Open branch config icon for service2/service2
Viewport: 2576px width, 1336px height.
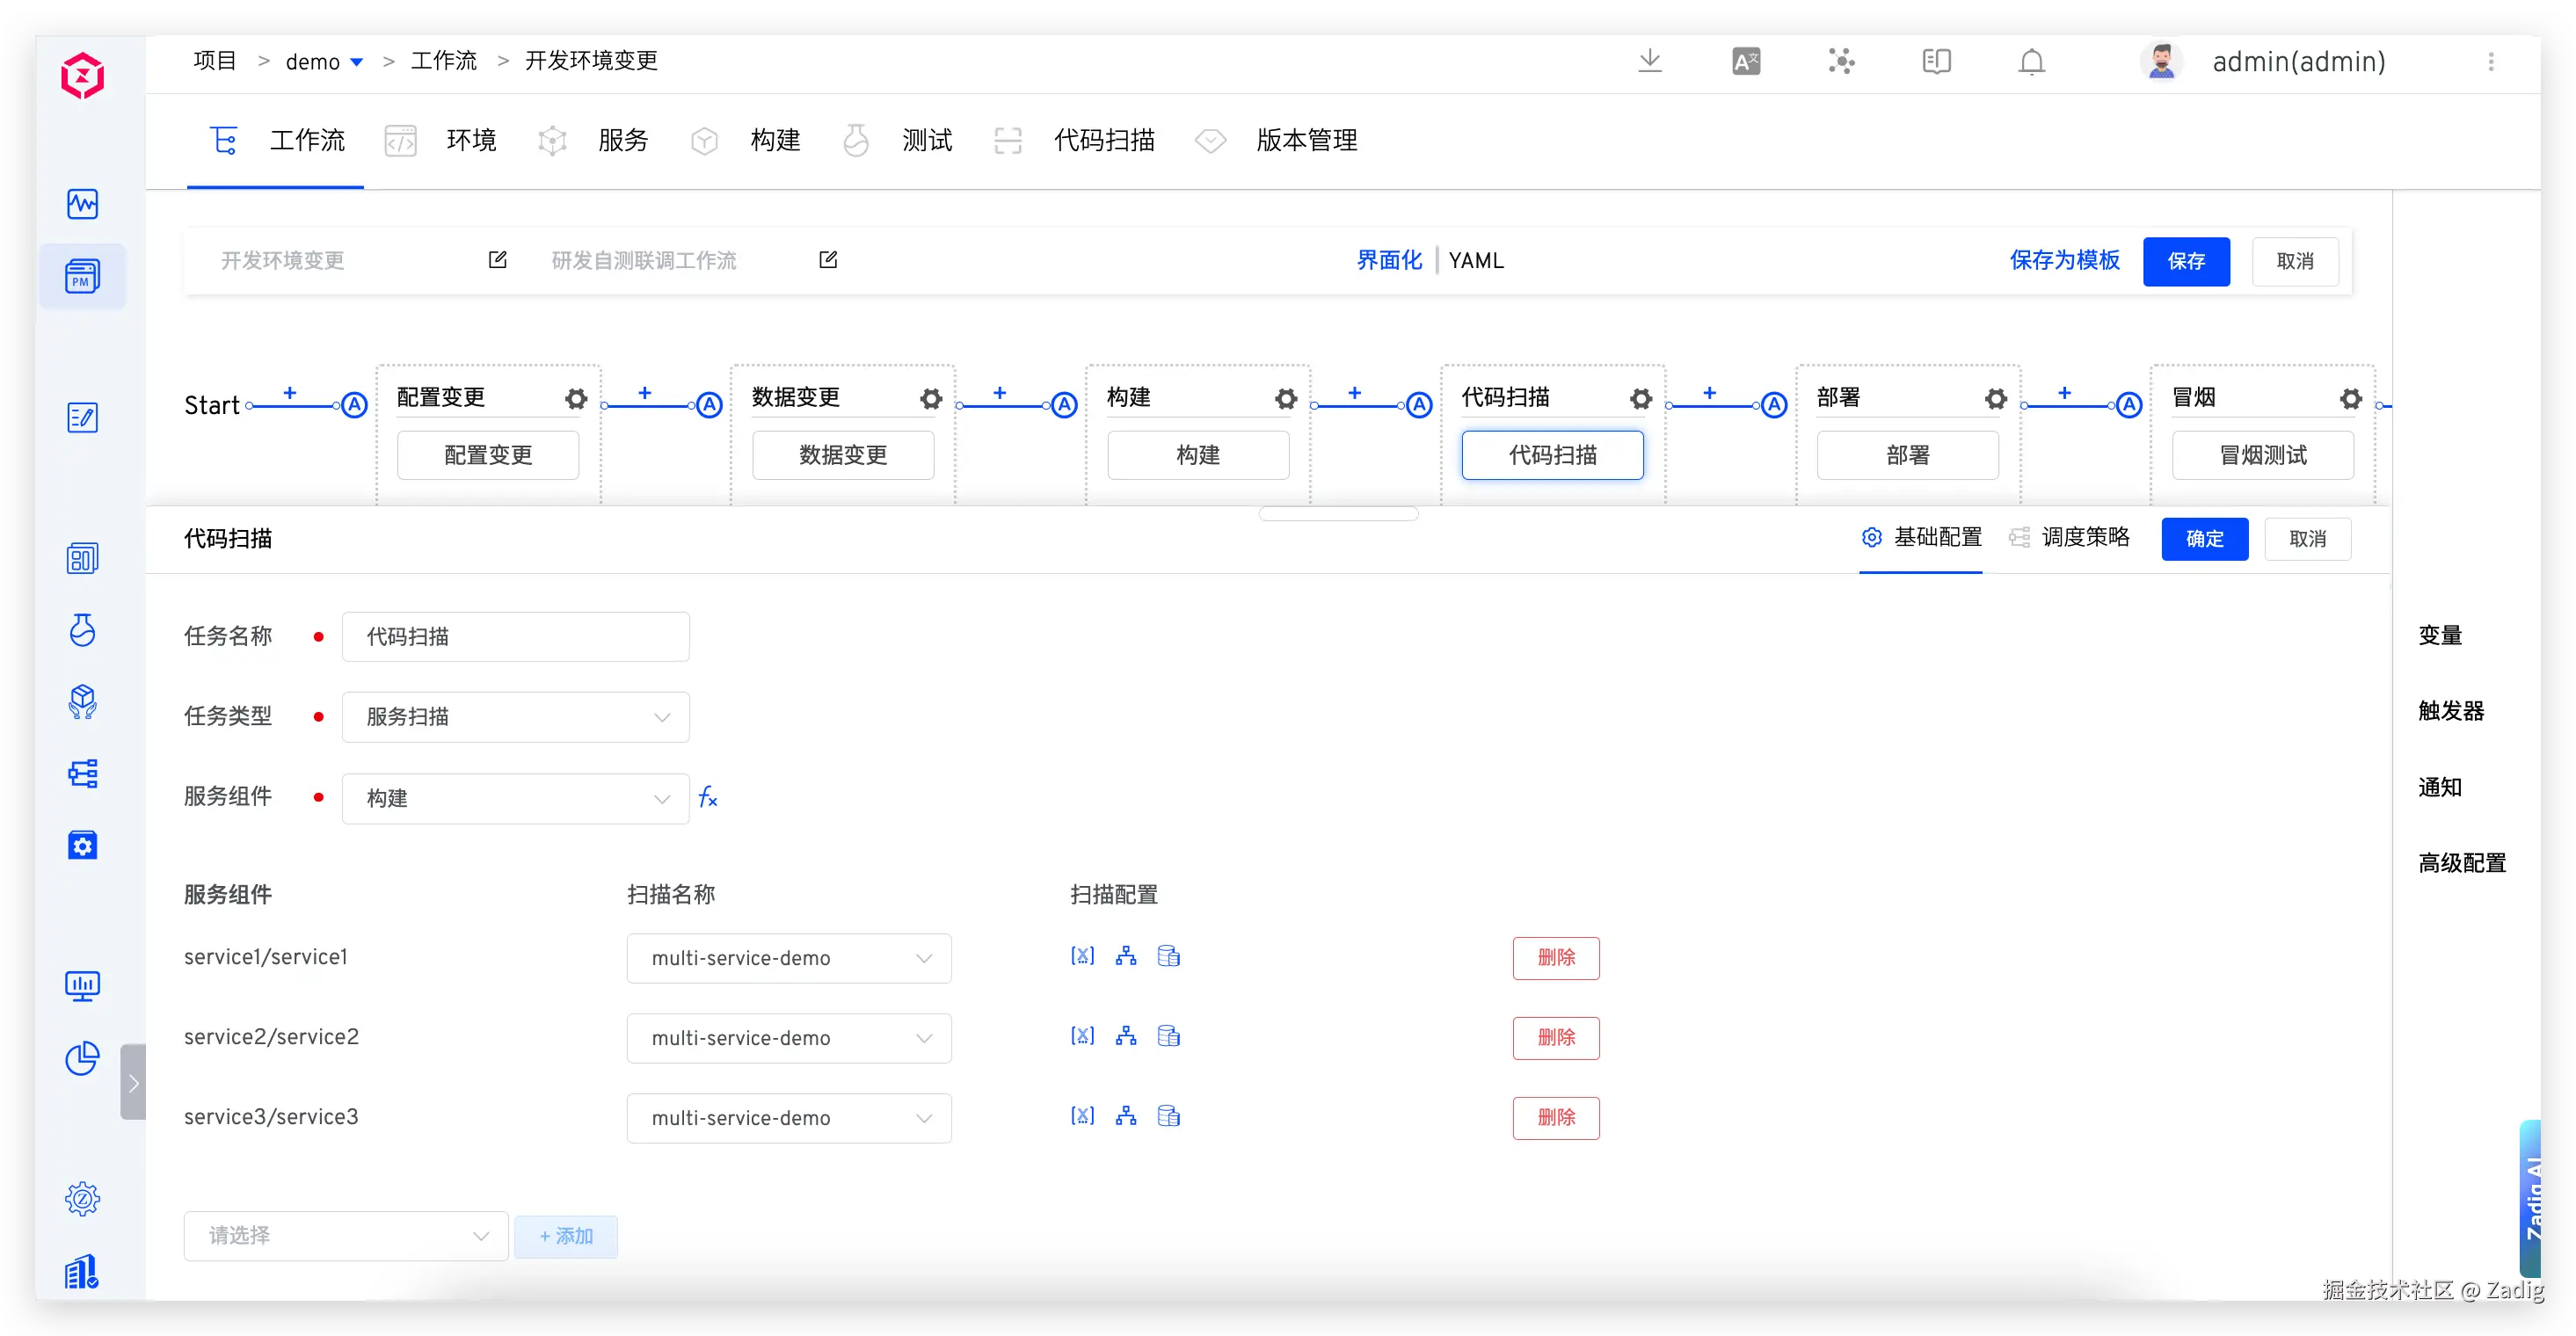pyautogui.click(x=1126, y=1036)
